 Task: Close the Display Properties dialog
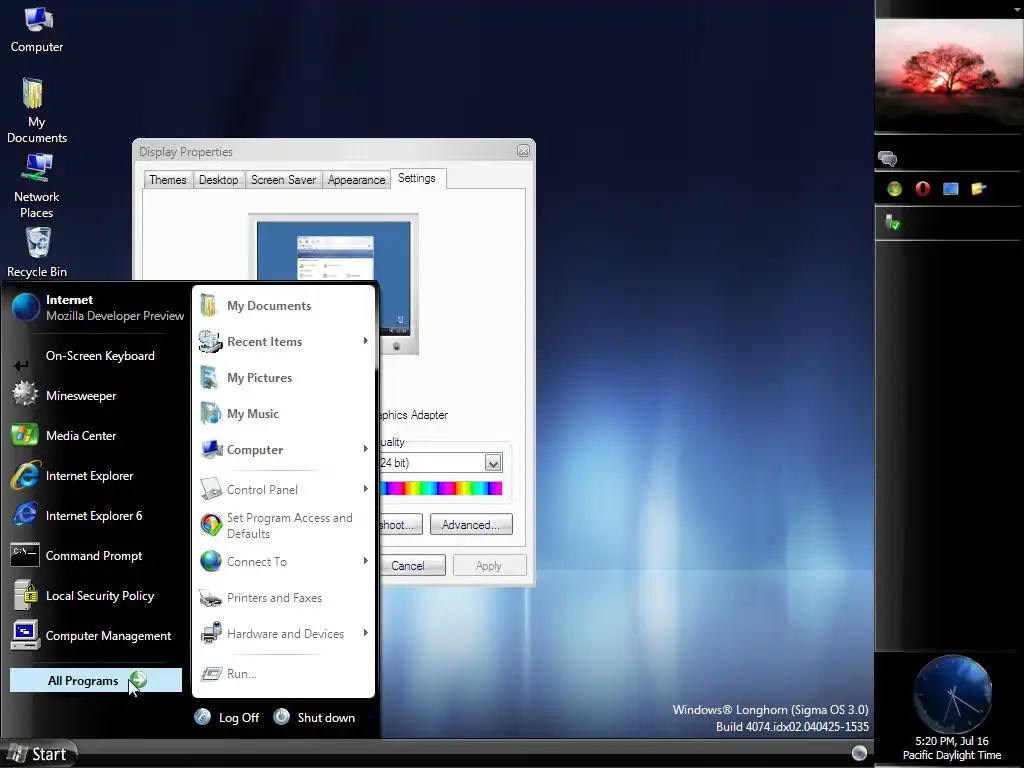(x=523, y=151)
